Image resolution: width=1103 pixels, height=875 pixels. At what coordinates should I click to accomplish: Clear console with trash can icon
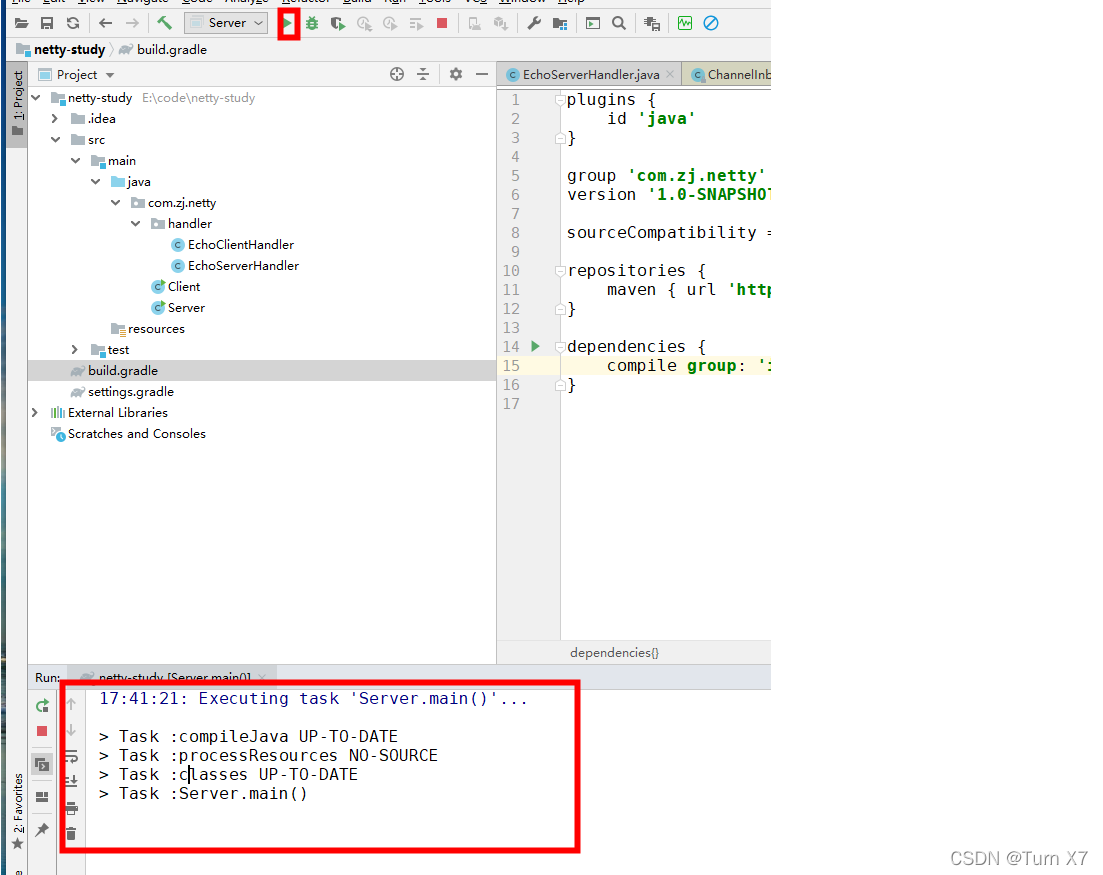(71, 834)
